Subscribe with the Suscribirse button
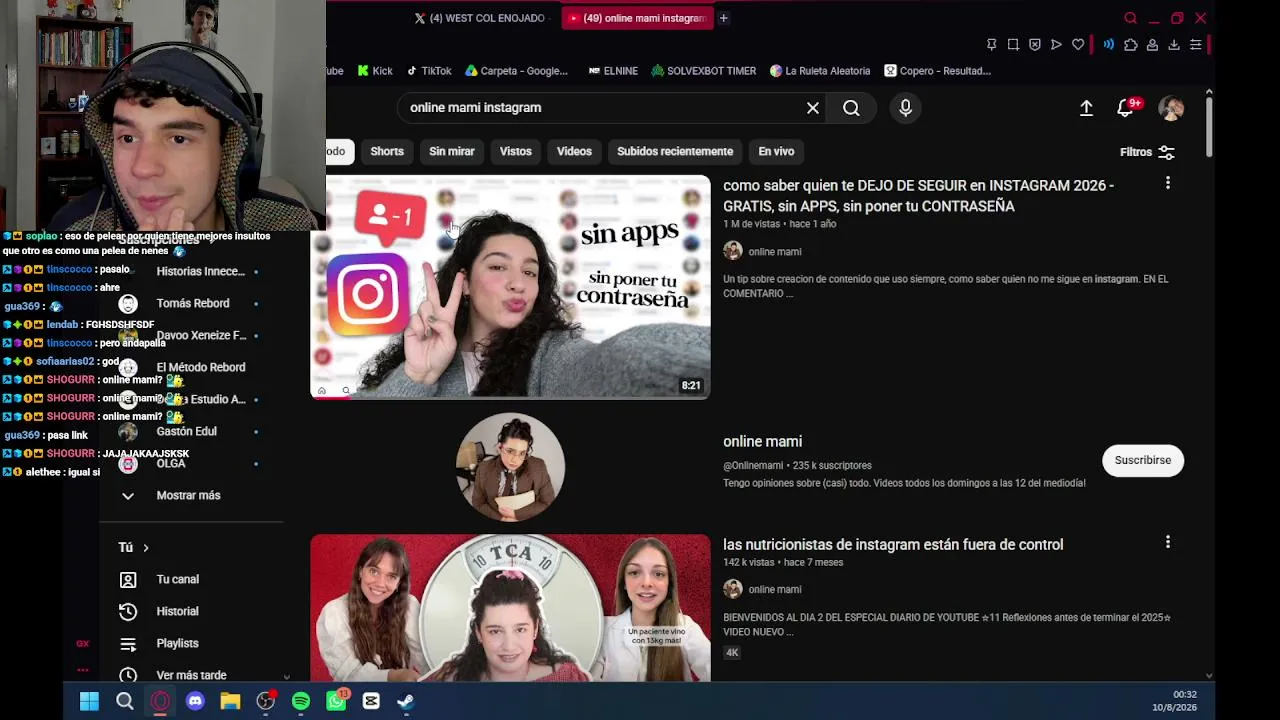 point(1143,460)
